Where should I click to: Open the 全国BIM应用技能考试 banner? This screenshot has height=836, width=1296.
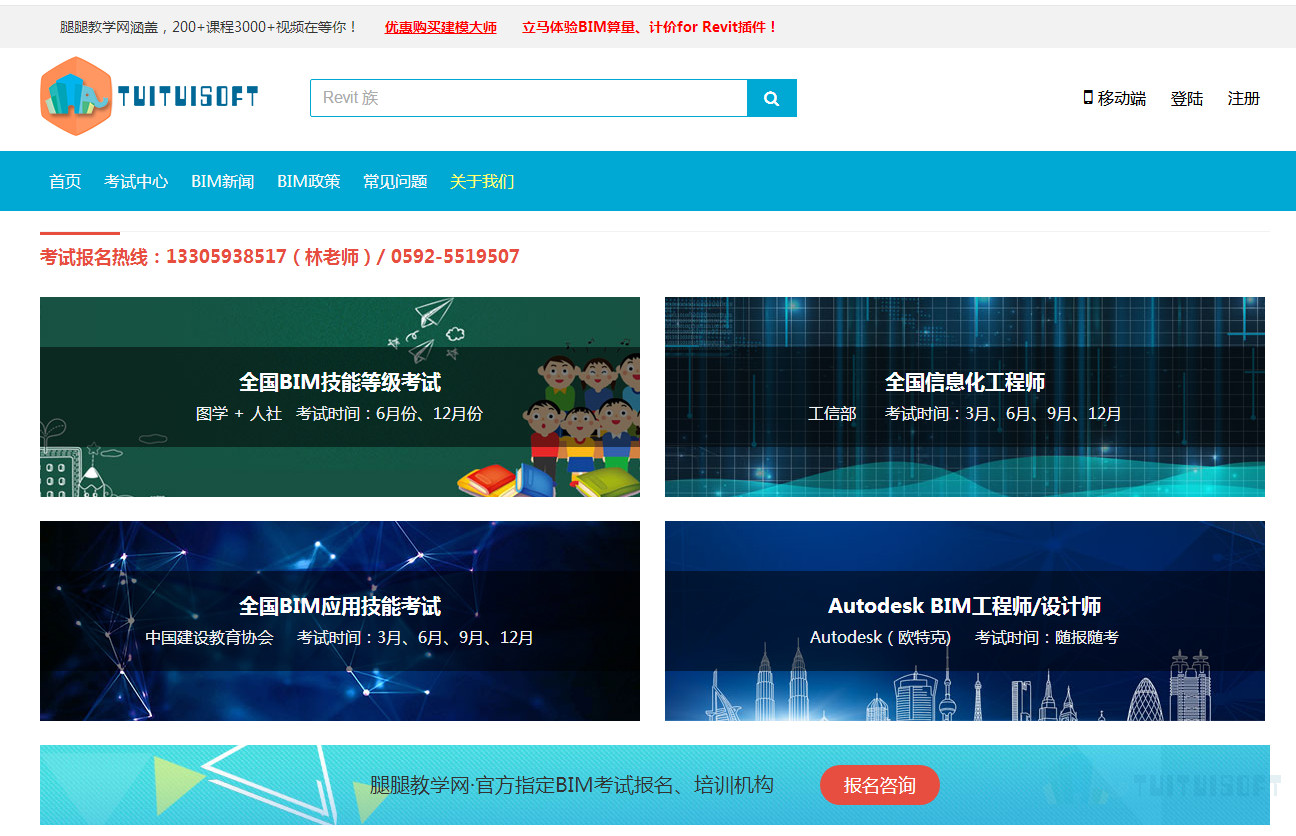340,621
